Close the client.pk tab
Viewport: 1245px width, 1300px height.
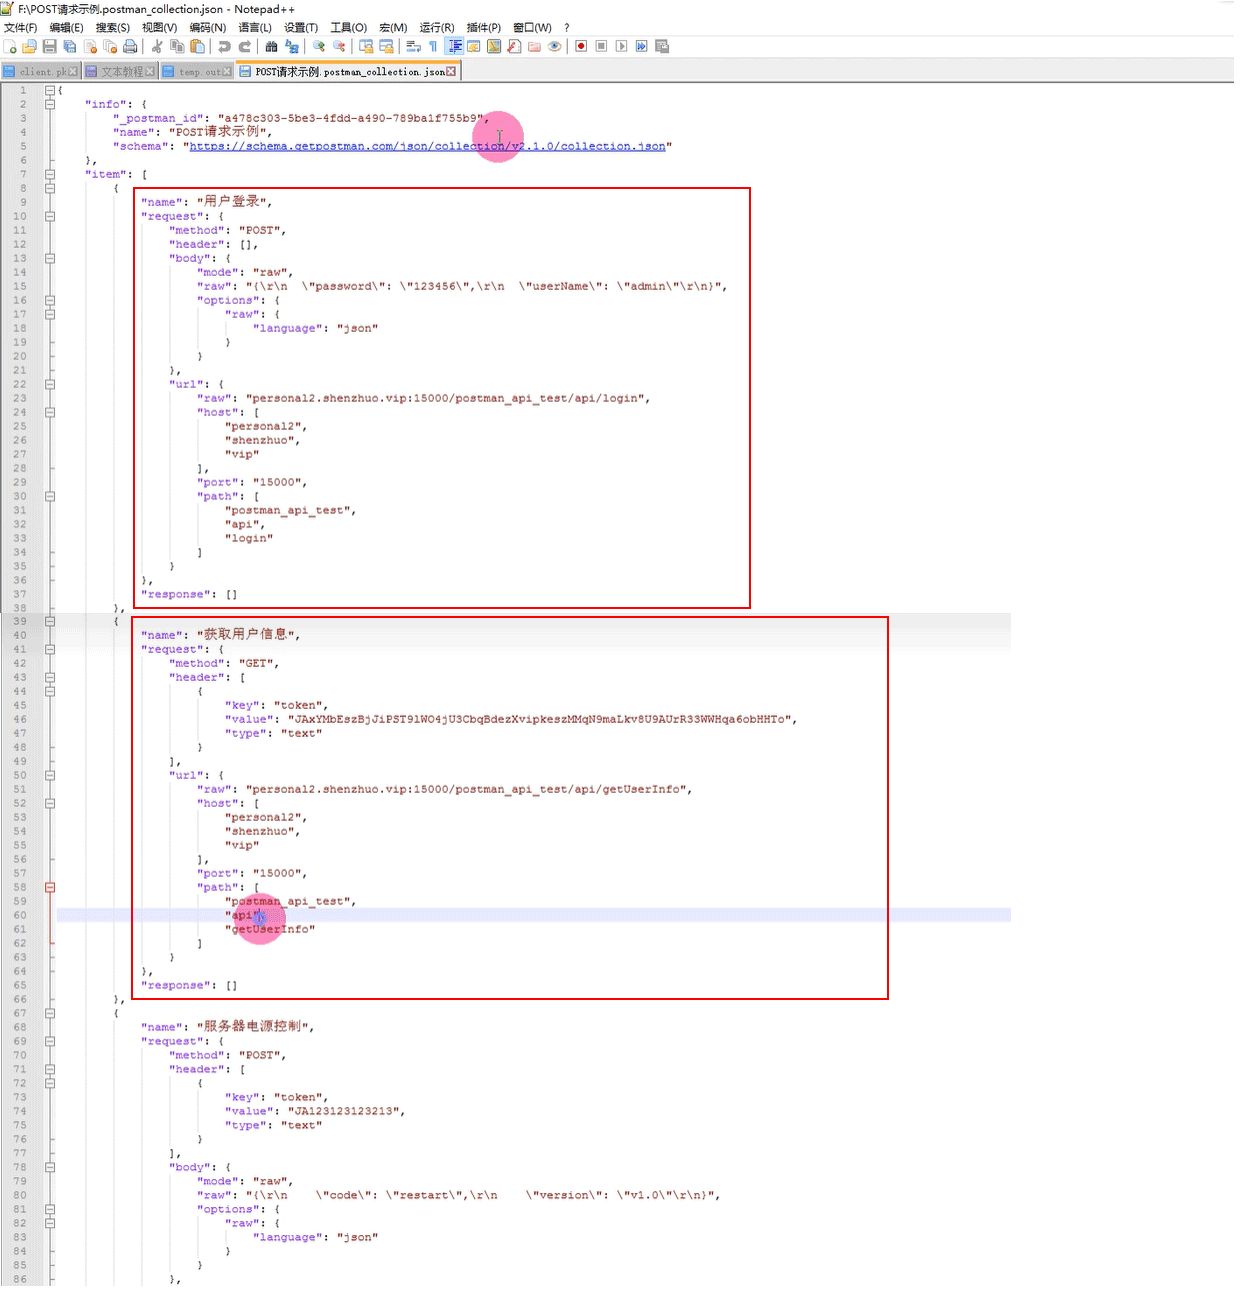(73, 72)
